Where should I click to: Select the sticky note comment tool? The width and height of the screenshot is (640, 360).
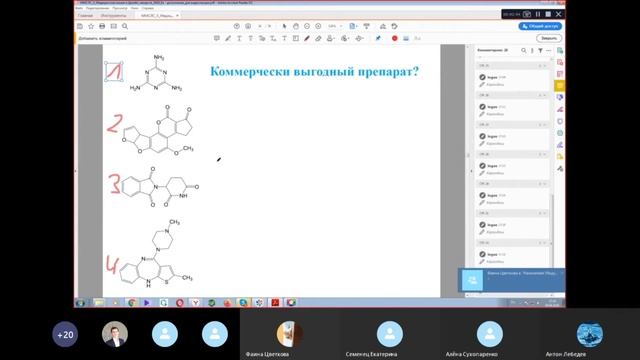coord(217,38)
